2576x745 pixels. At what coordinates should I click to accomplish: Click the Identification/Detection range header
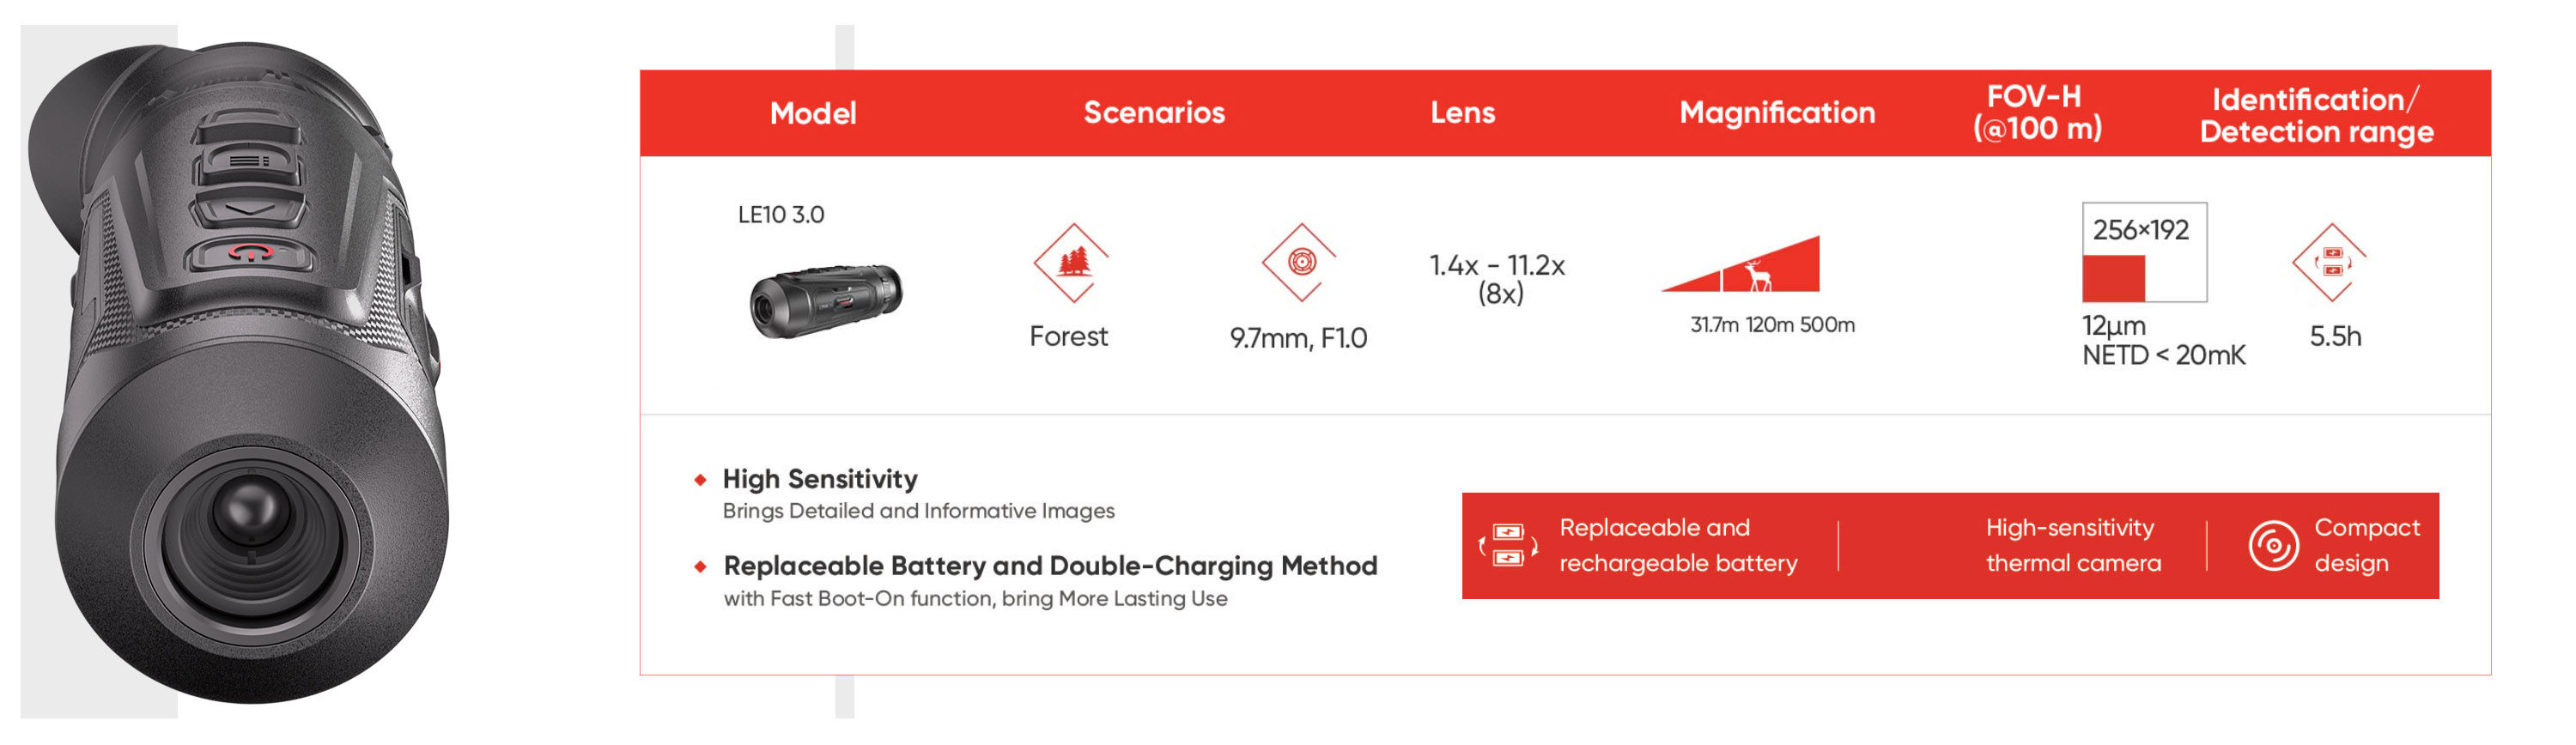point(2316,115)
